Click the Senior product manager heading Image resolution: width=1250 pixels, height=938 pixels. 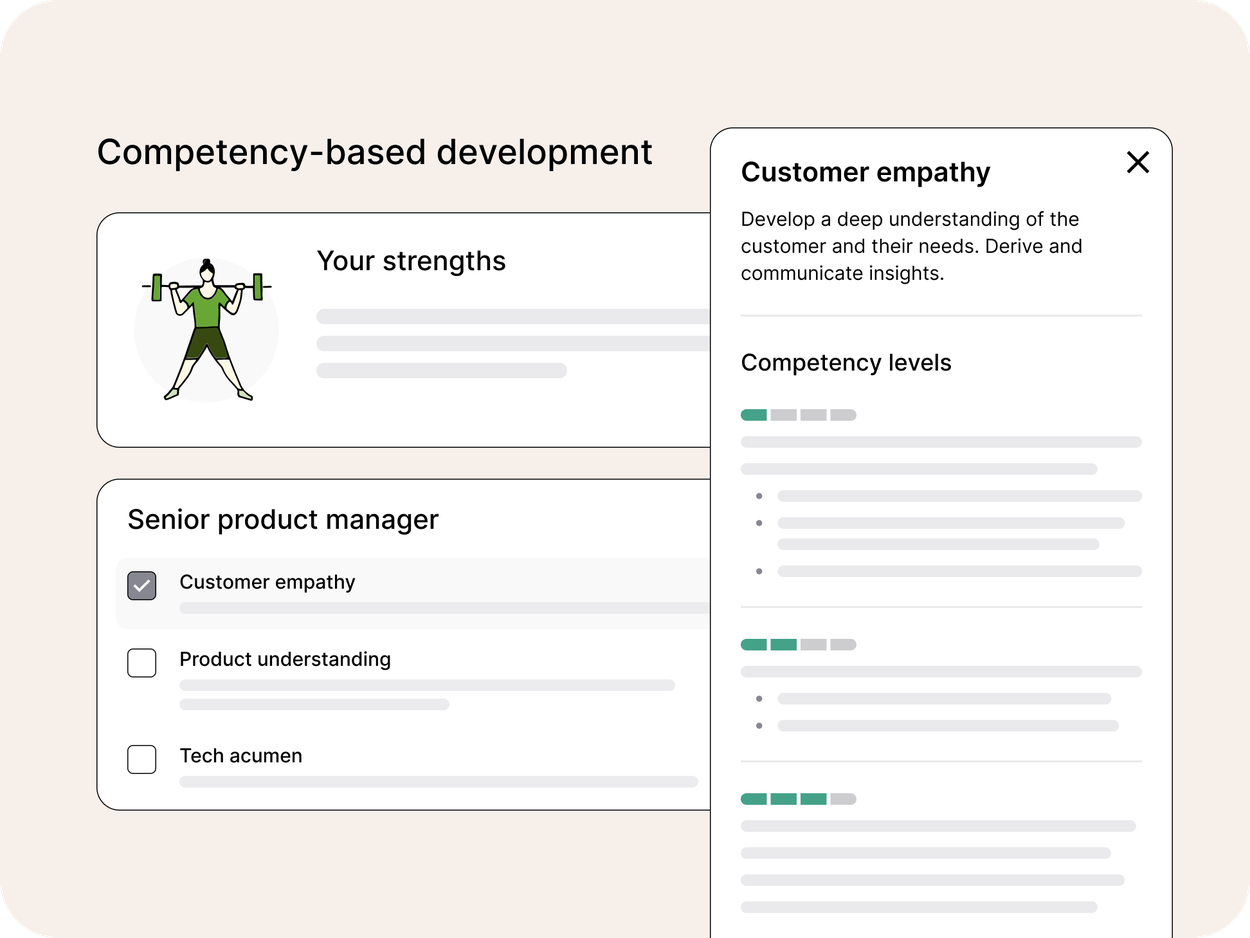click(x=283, y=520)
